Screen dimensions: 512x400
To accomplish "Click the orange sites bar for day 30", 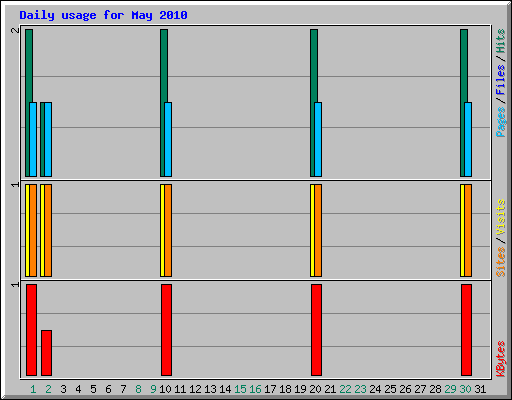I will pyautogui.click(x=468, y=230).
